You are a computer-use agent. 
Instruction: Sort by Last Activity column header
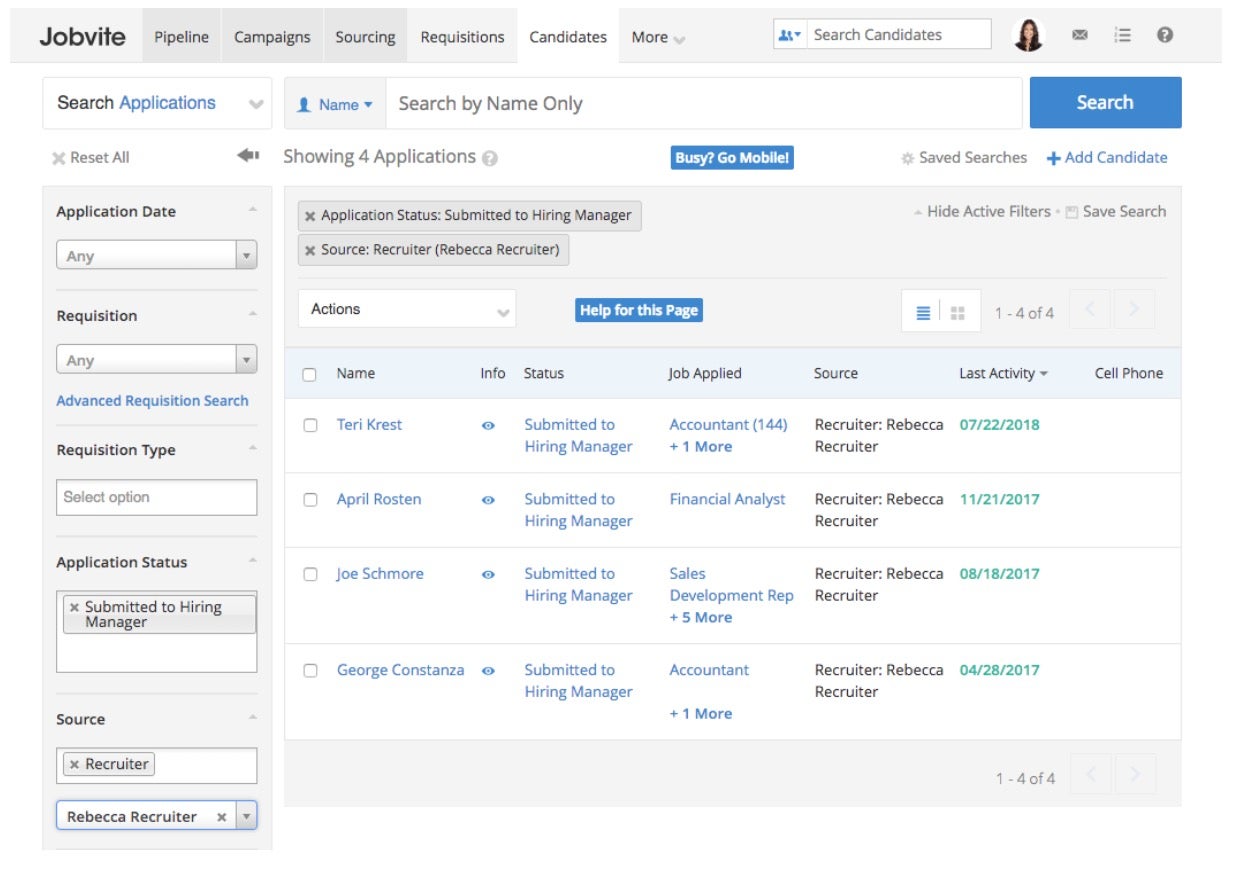(1003, 374)
